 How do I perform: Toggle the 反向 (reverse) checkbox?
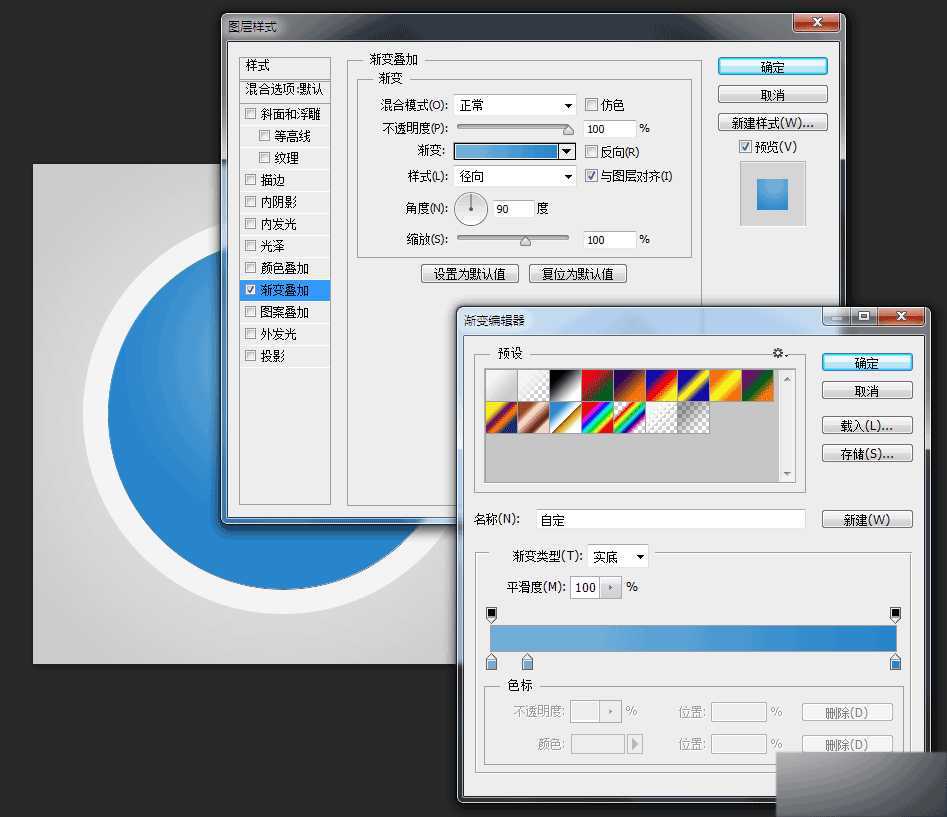(x=592, y=152)
